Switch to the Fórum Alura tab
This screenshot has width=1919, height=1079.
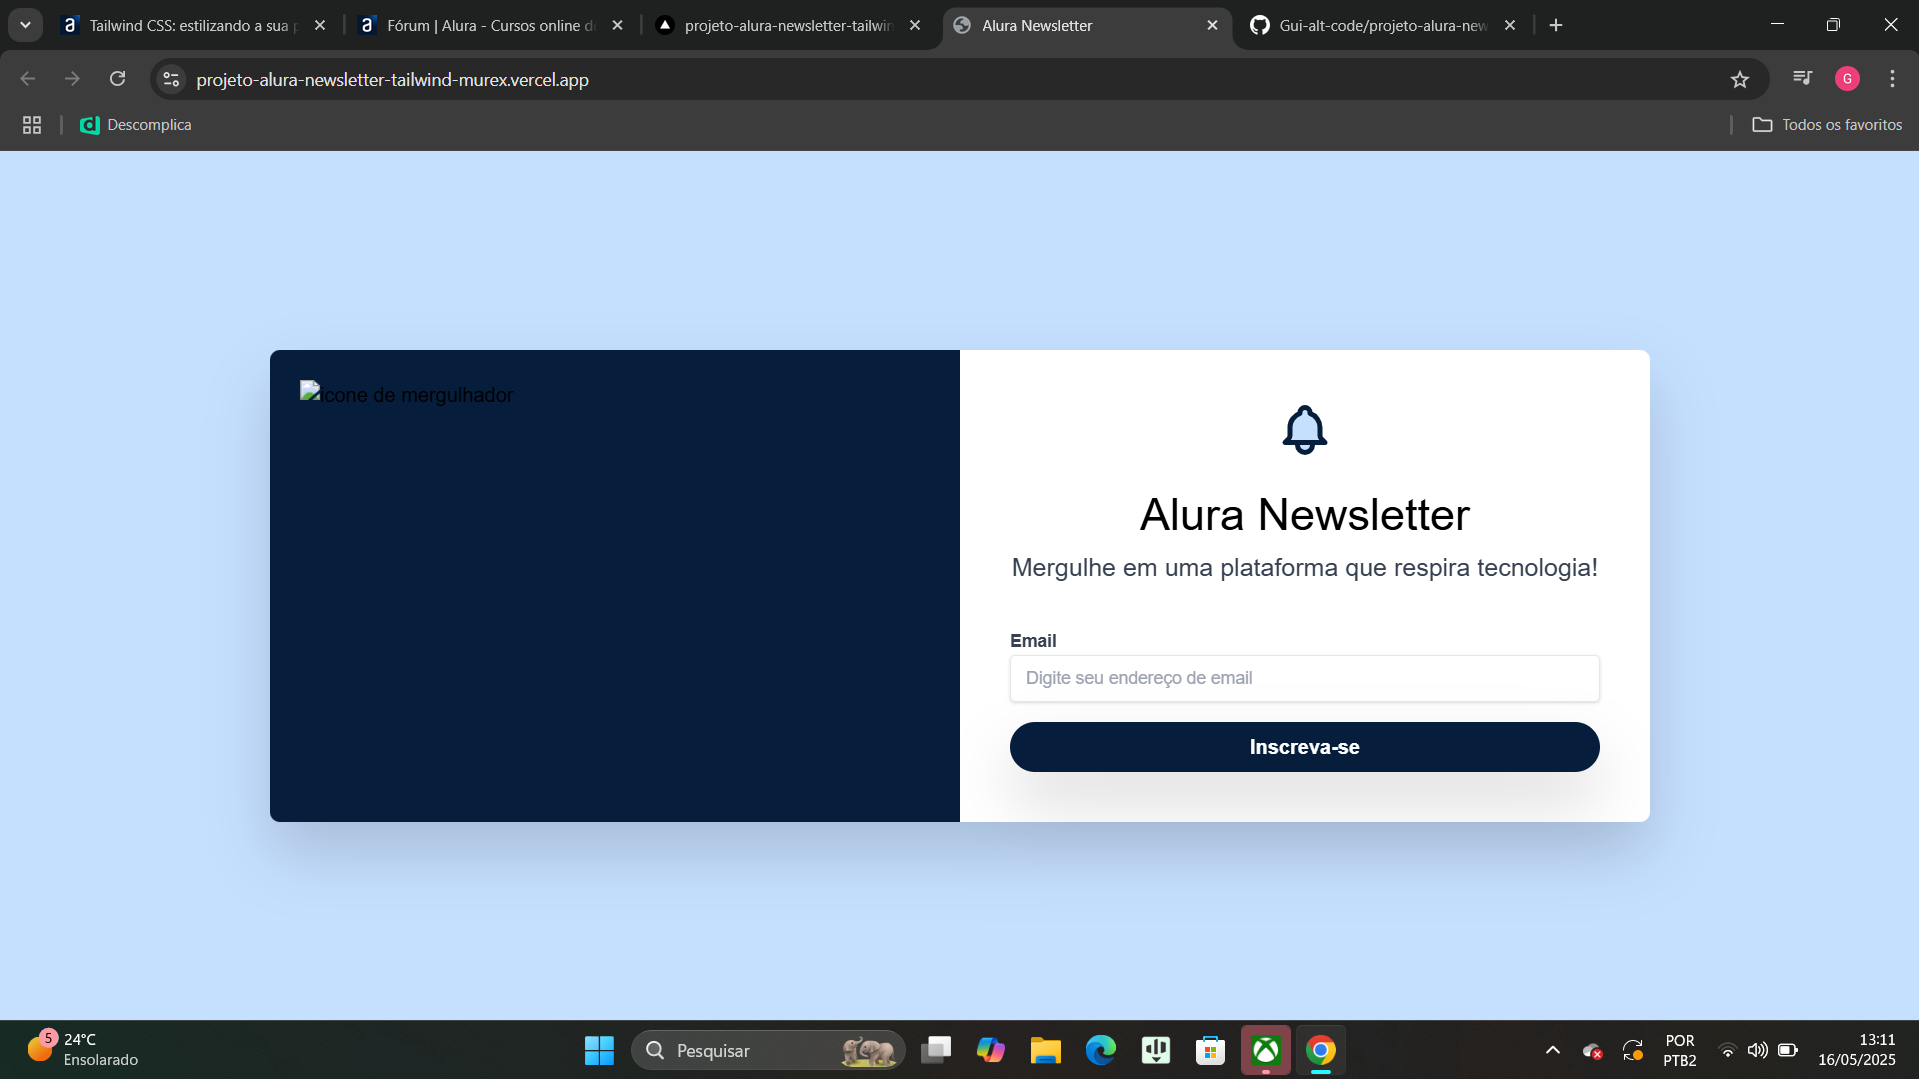(491, 26)
